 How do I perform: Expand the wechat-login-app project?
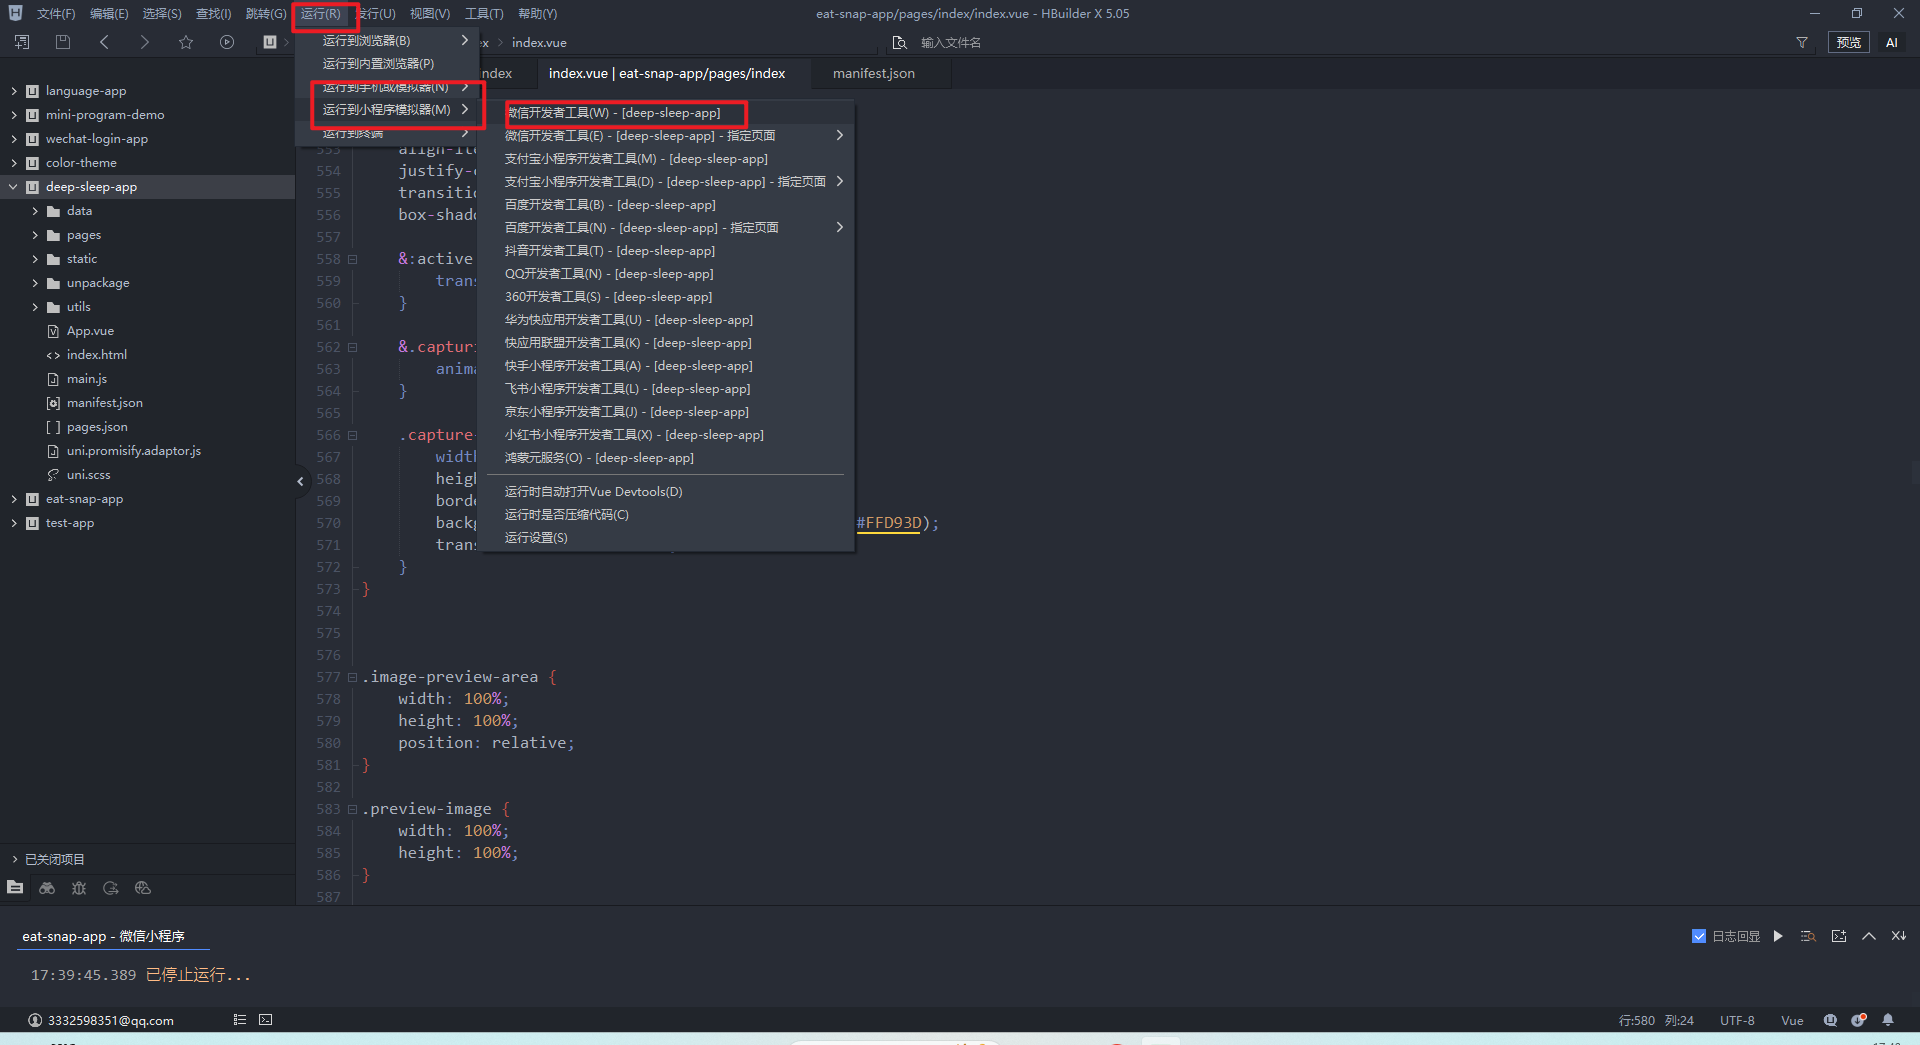point(14,139)
